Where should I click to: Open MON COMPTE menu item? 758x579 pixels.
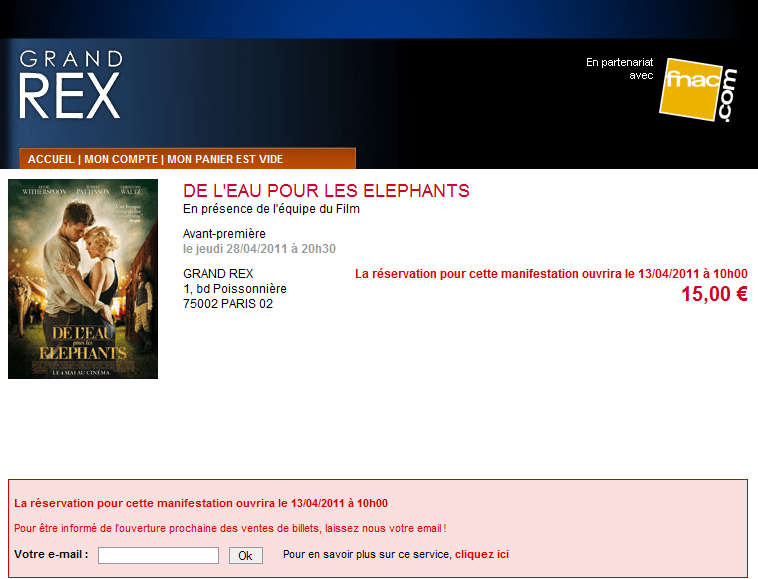(121, 159)
